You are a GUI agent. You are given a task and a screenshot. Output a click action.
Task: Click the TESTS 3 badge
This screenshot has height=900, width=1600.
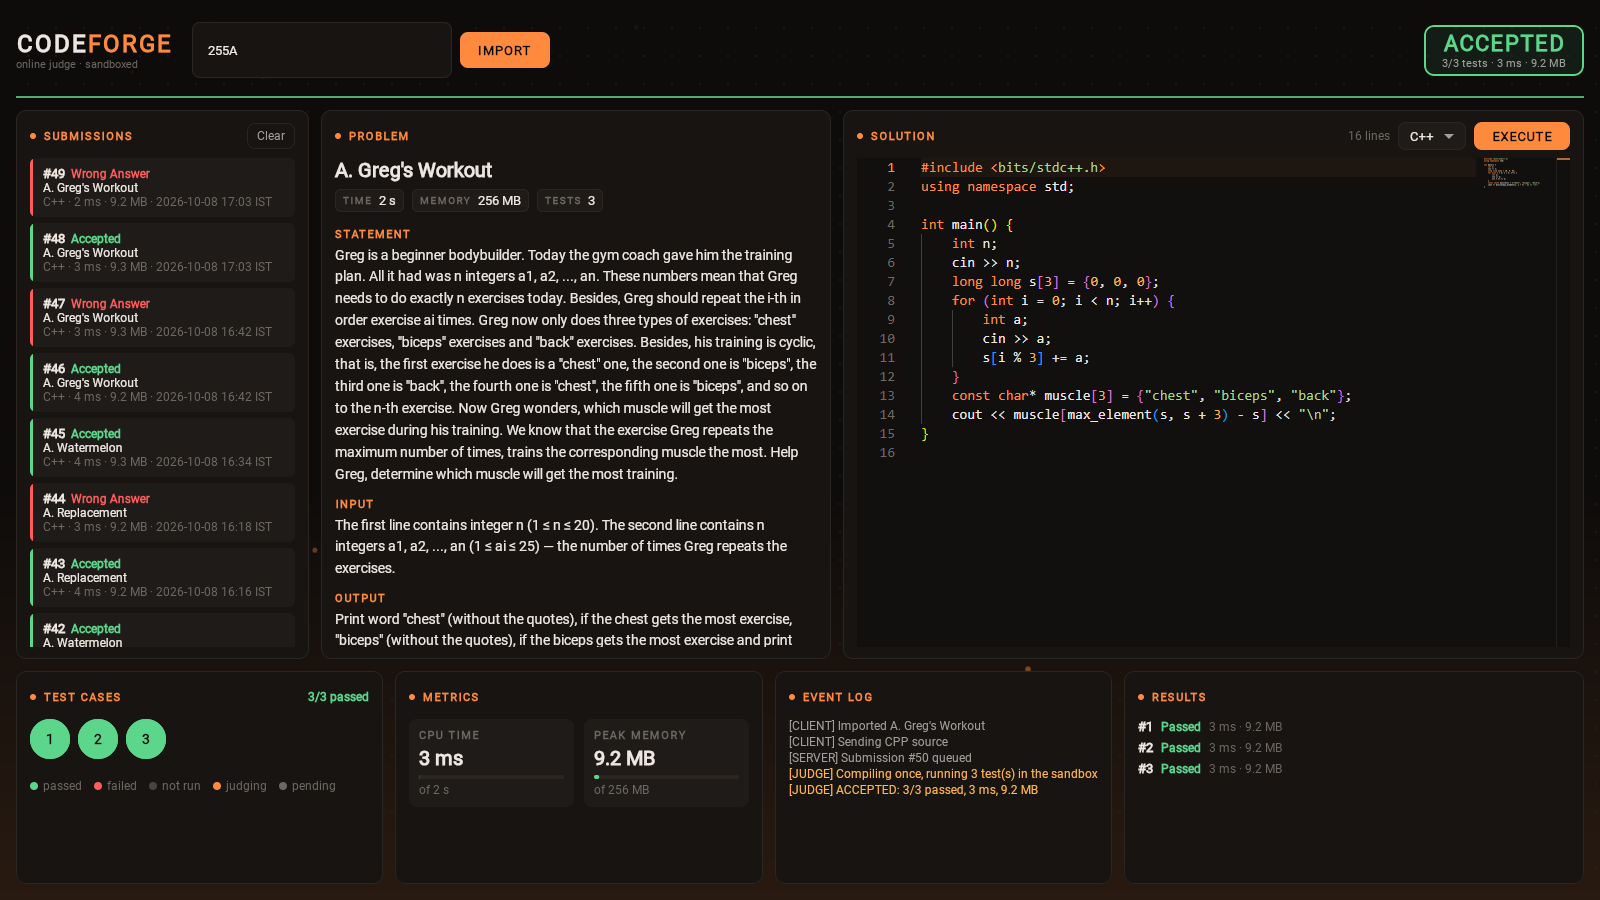pyautogui.click(x=570, y=201)
